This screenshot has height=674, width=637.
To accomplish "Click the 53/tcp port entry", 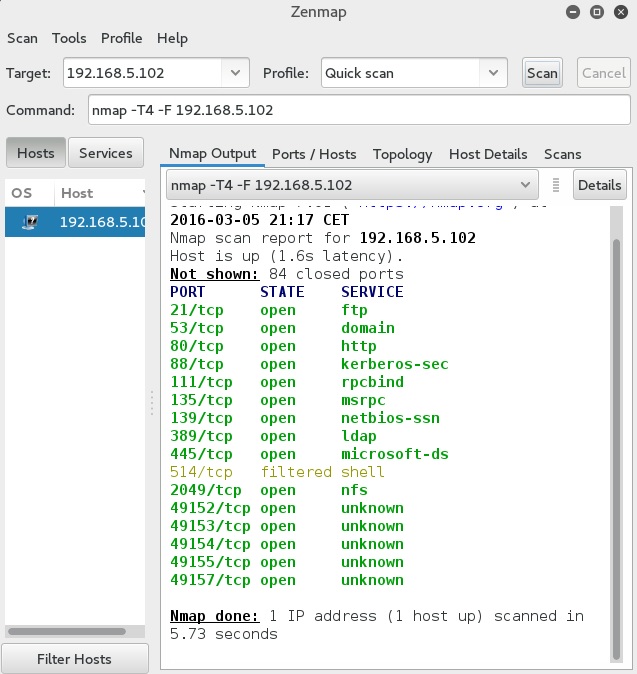I will (x=197, y=328).
